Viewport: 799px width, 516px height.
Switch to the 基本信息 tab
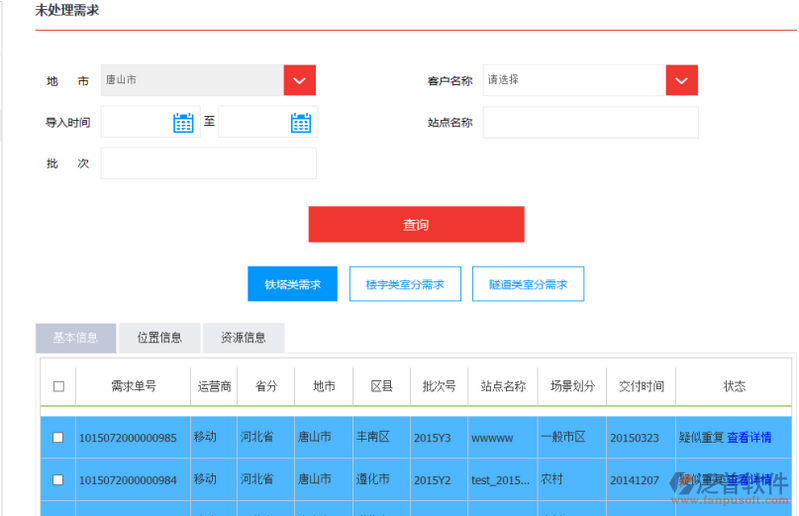(x=76, y=338)
